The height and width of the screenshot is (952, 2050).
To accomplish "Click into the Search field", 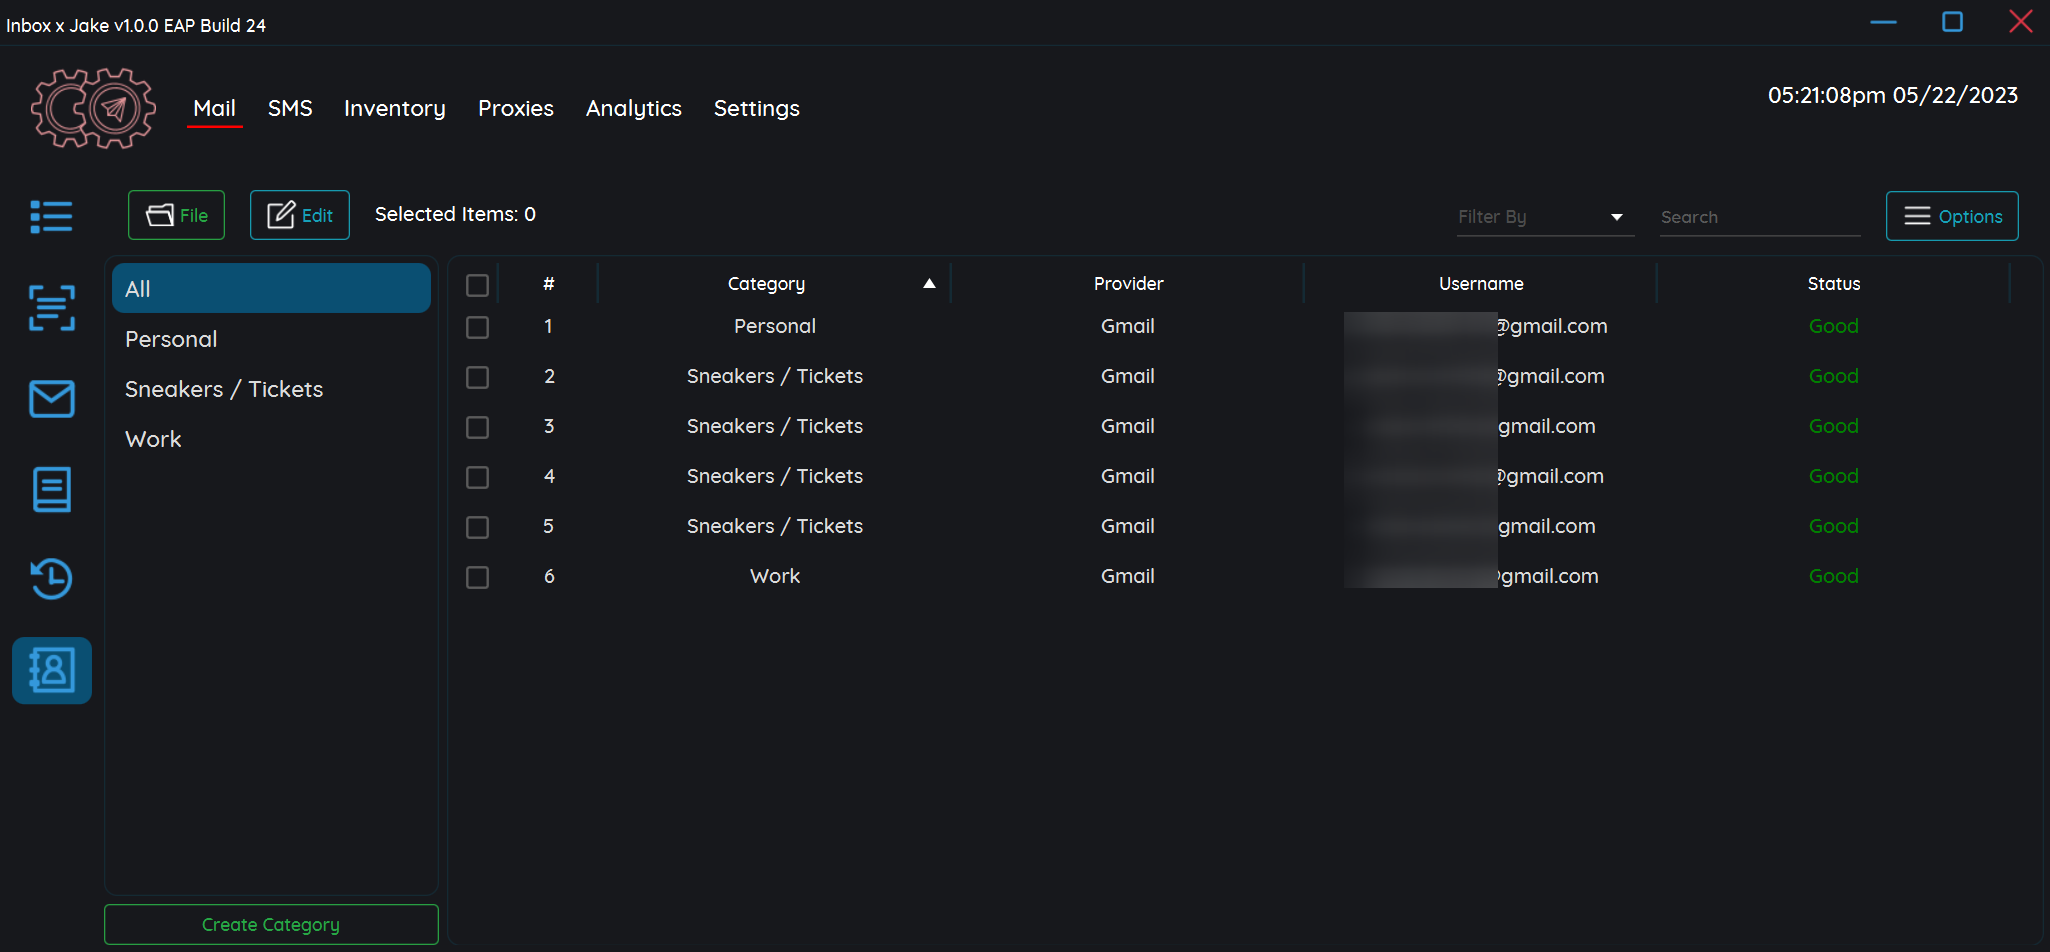I will (x=1758, y=217).
